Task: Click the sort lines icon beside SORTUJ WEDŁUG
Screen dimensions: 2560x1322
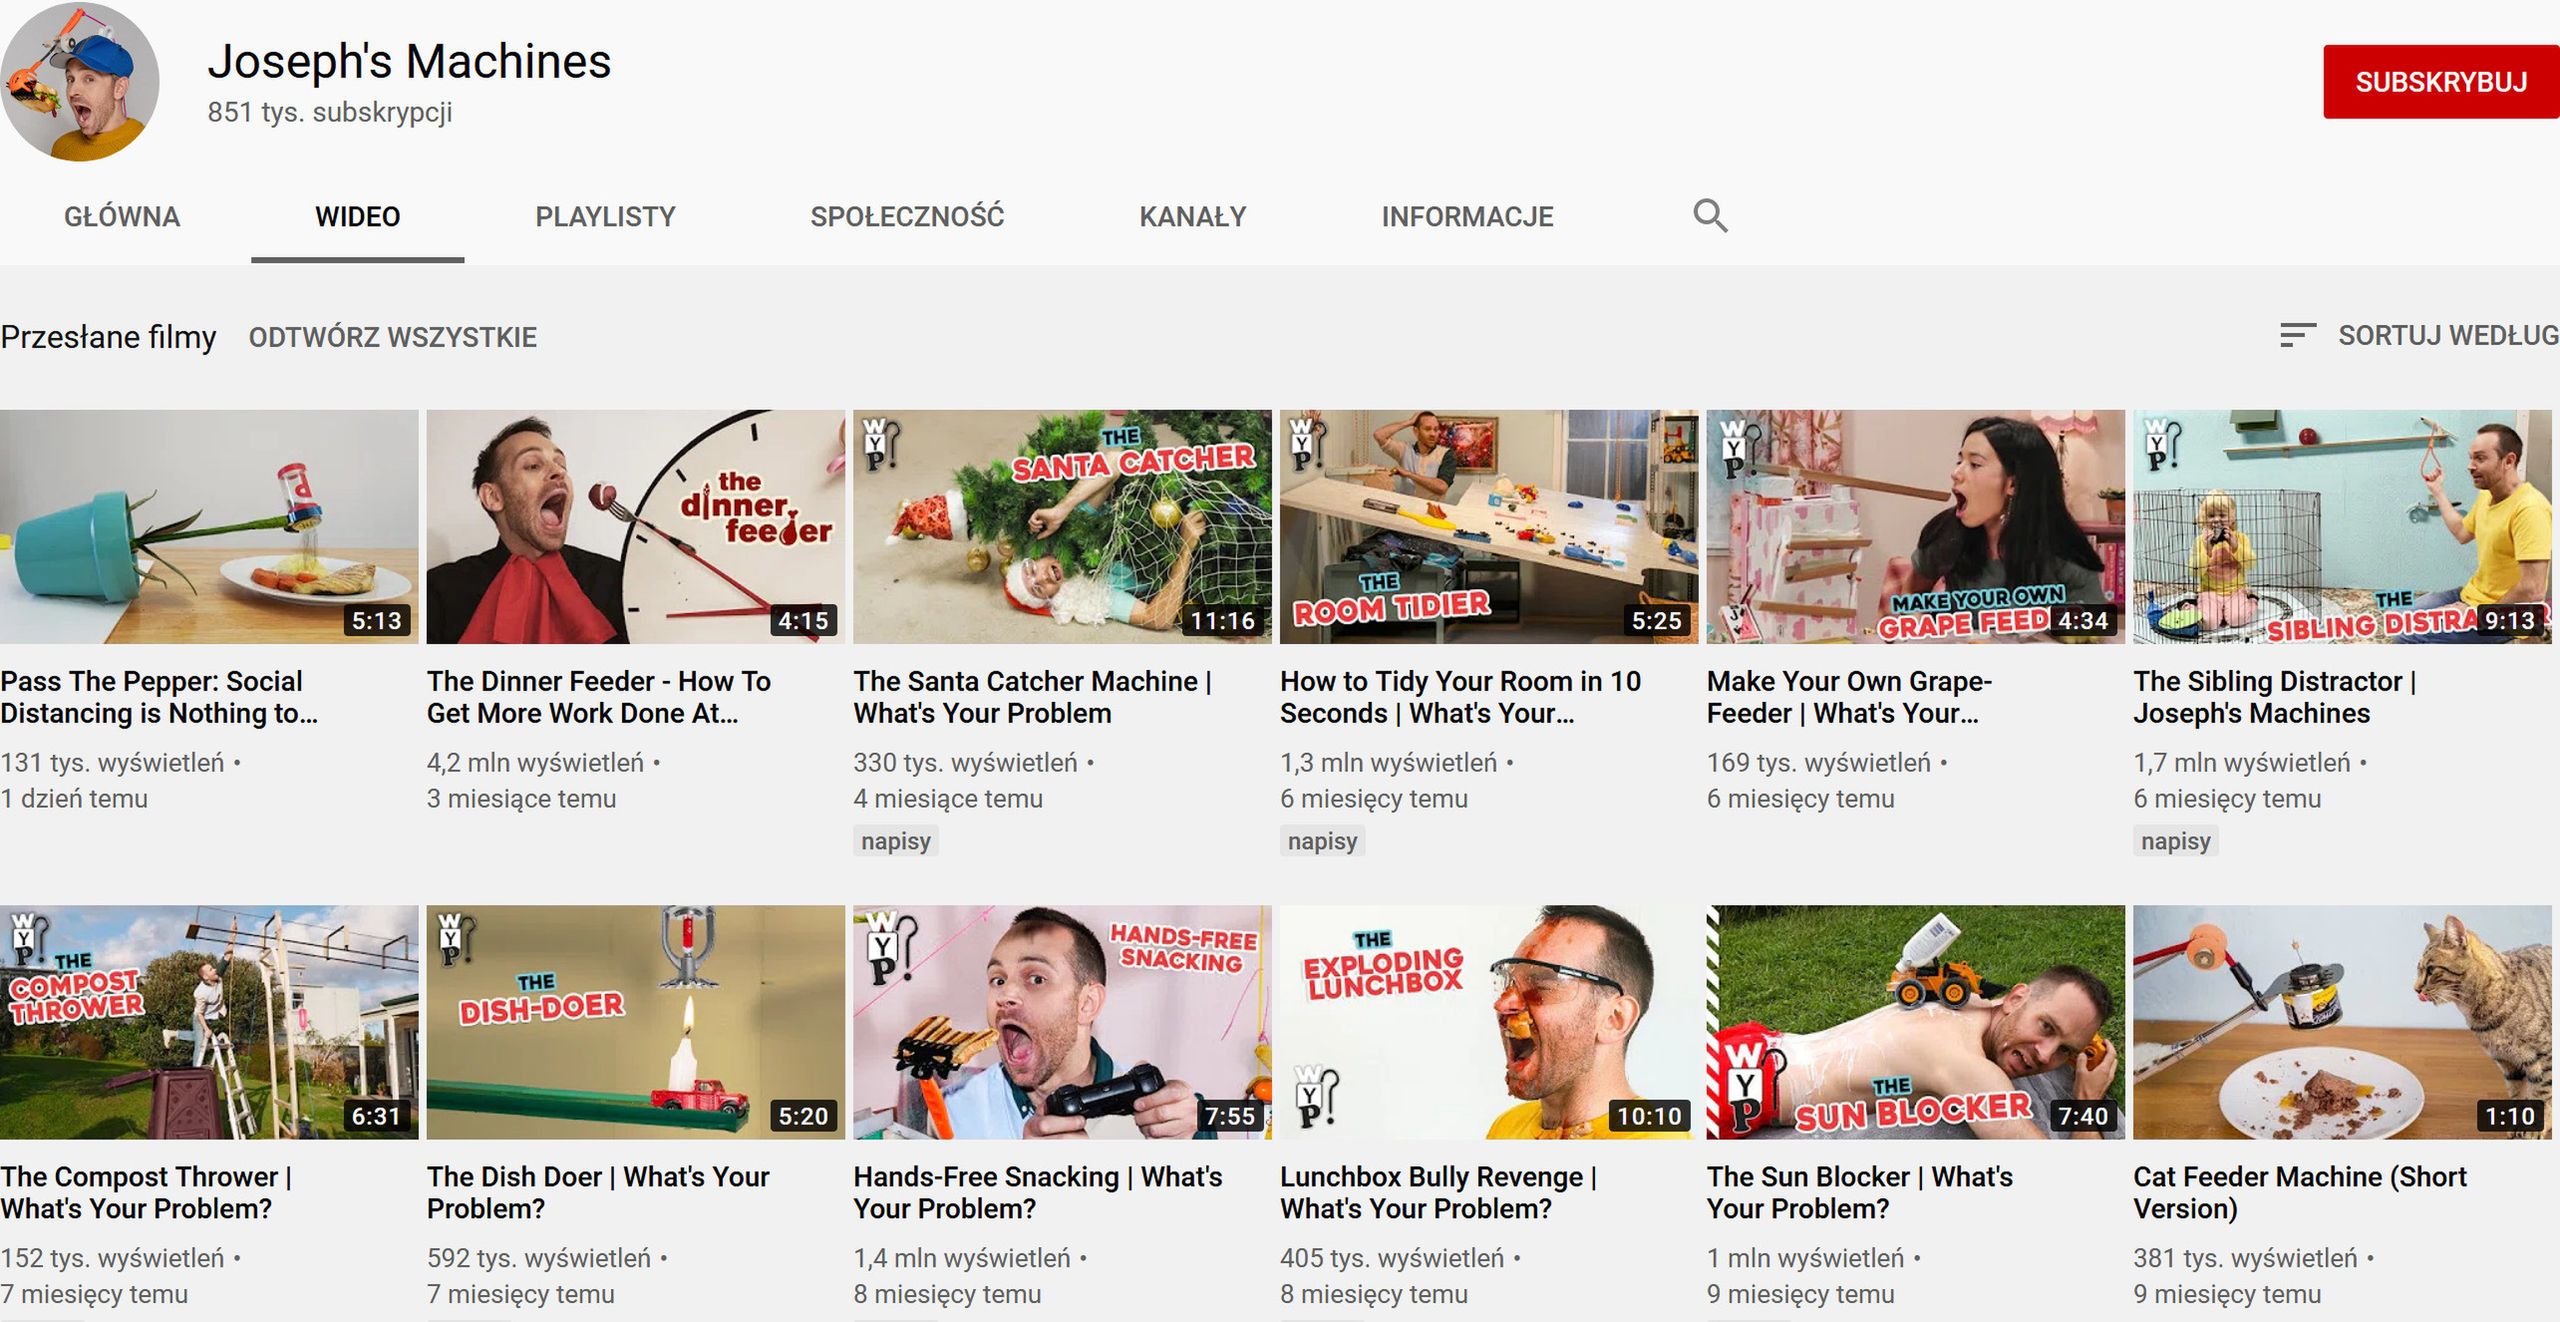Action: click(2297, 336)
